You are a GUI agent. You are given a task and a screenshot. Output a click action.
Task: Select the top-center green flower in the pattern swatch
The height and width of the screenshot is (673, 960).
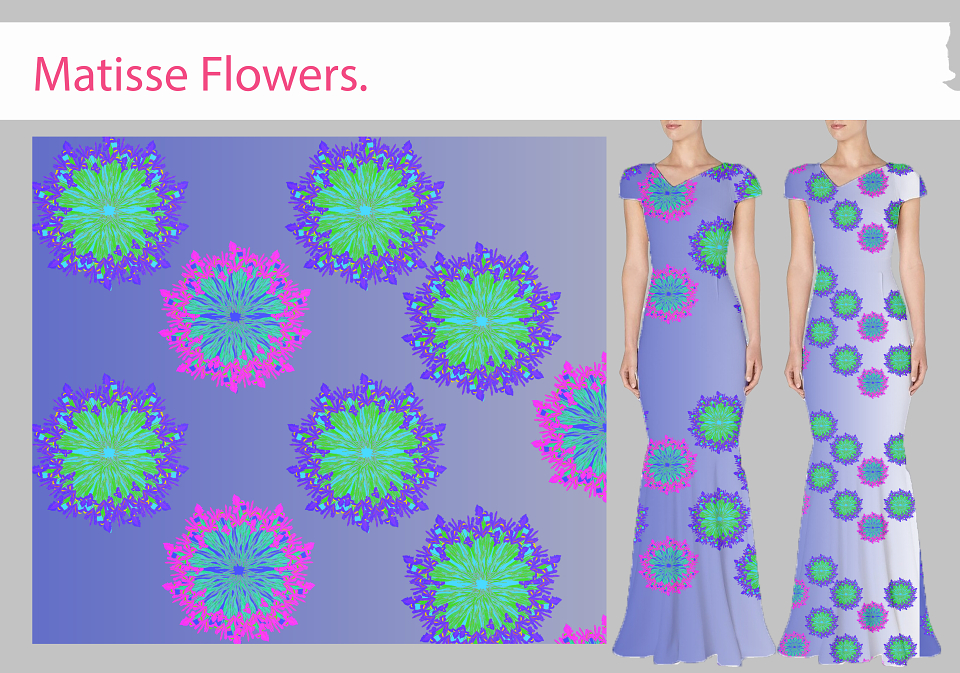tap(366, 212)
